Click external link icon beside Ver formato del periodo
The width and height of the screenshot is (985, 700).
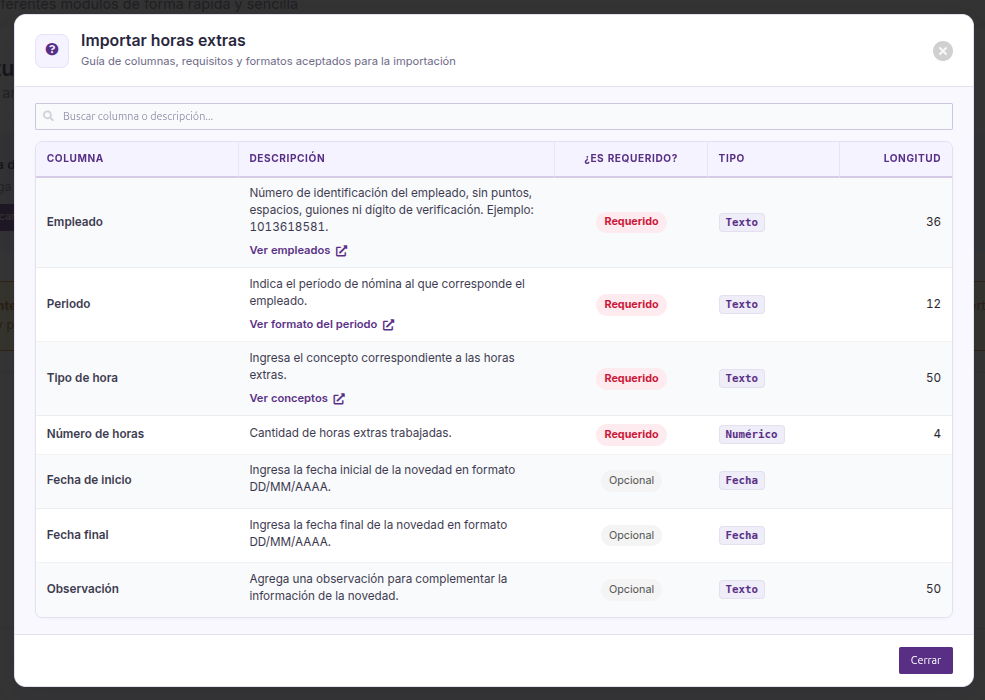point(388,325)
